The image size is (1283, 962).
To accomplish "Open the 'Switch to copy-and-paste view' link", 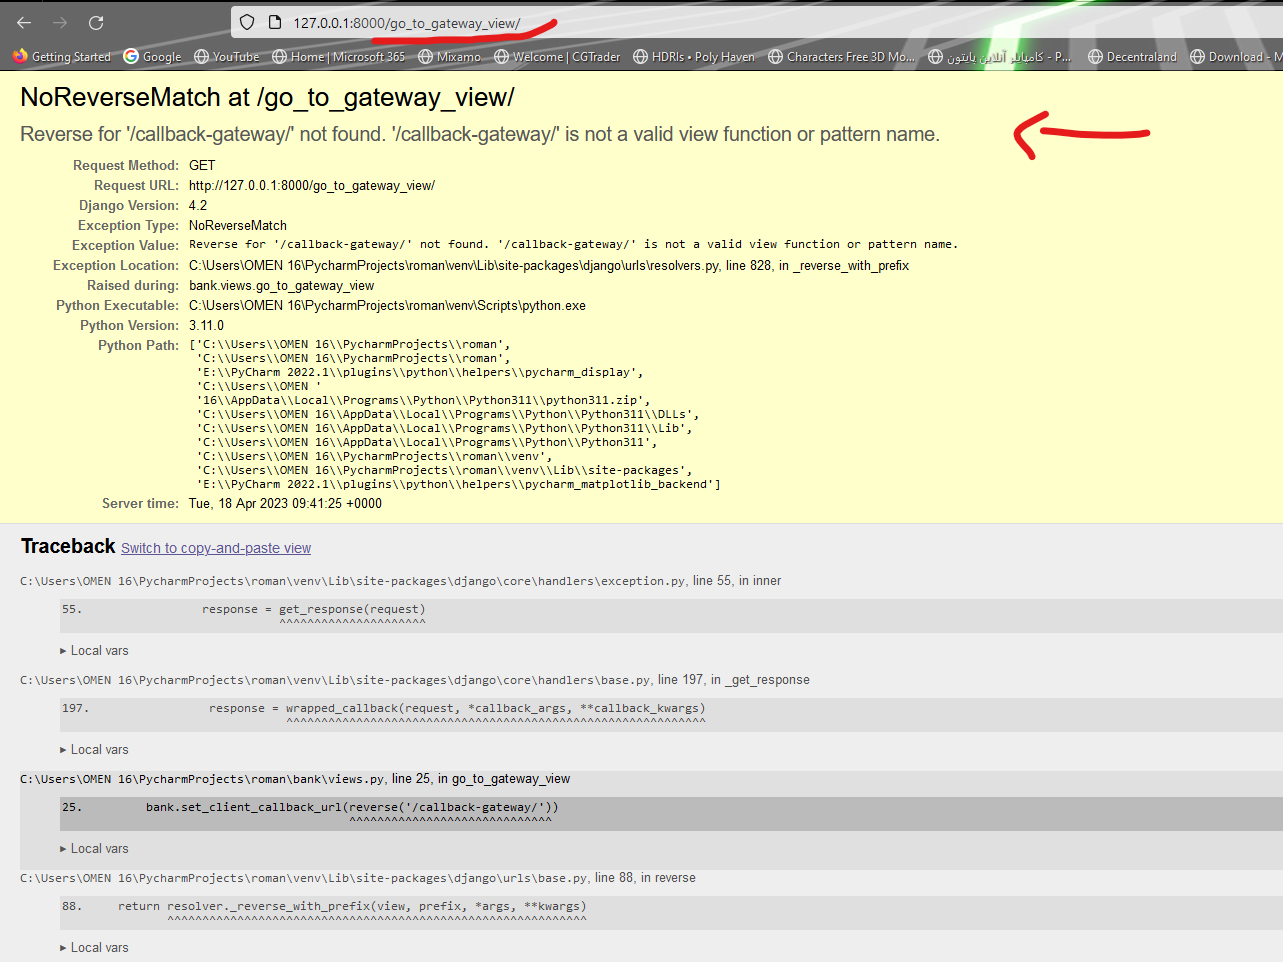I will coord(215,548).
